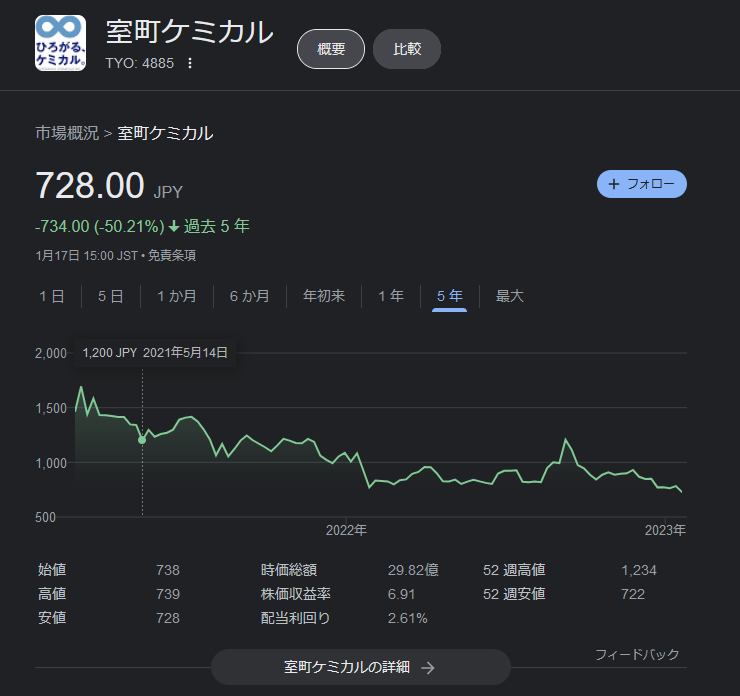Click the 500 y-axis label
This screenshot has height=696, width=740.
(x=45, y=517)
